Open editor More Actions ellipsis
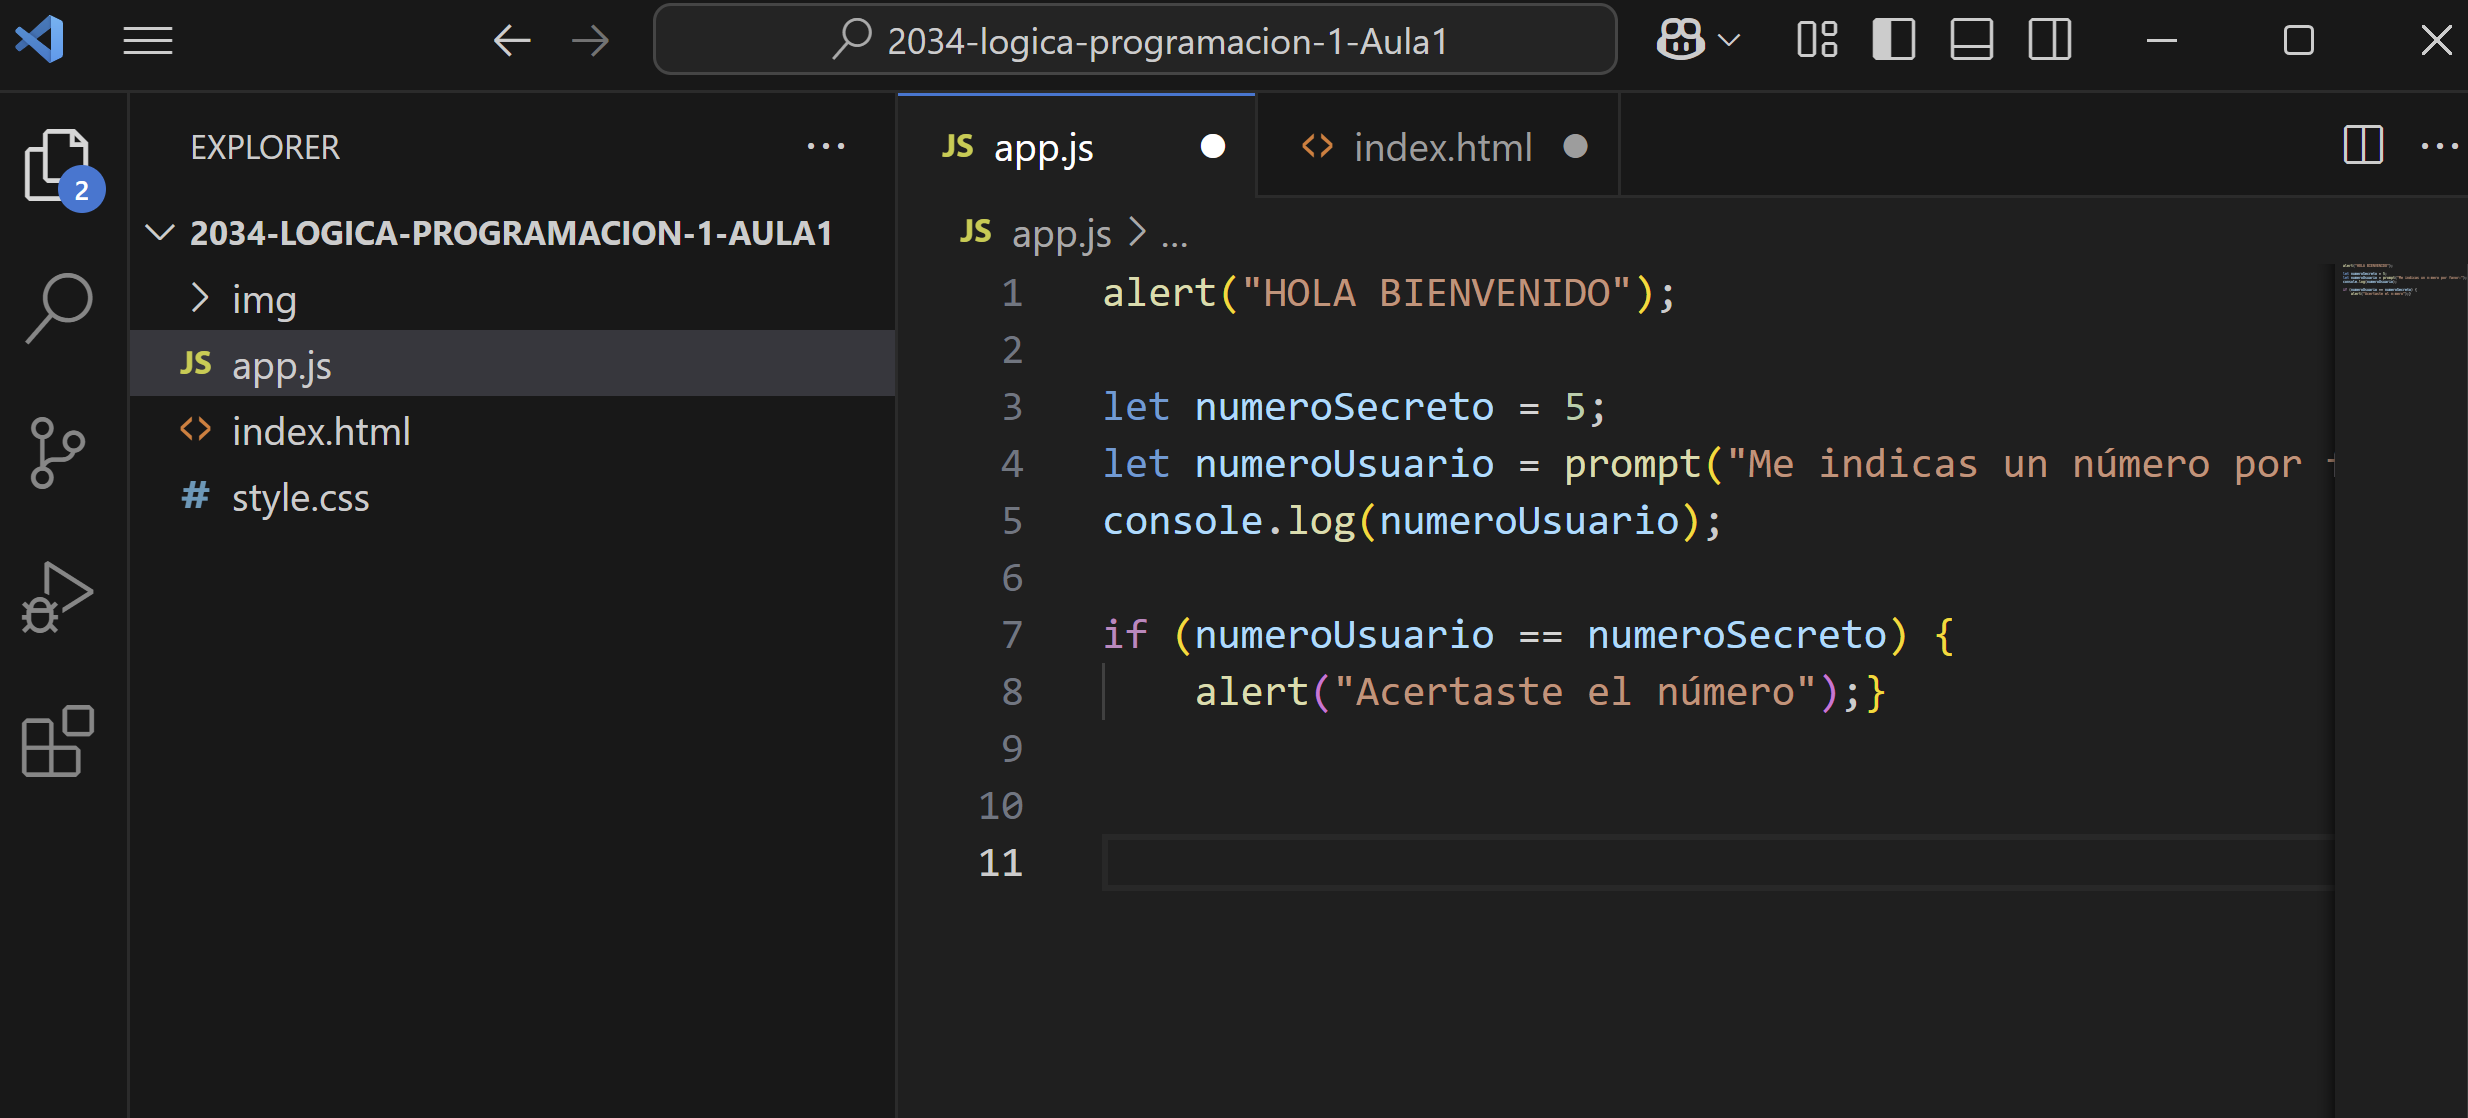 [2440, 146]
